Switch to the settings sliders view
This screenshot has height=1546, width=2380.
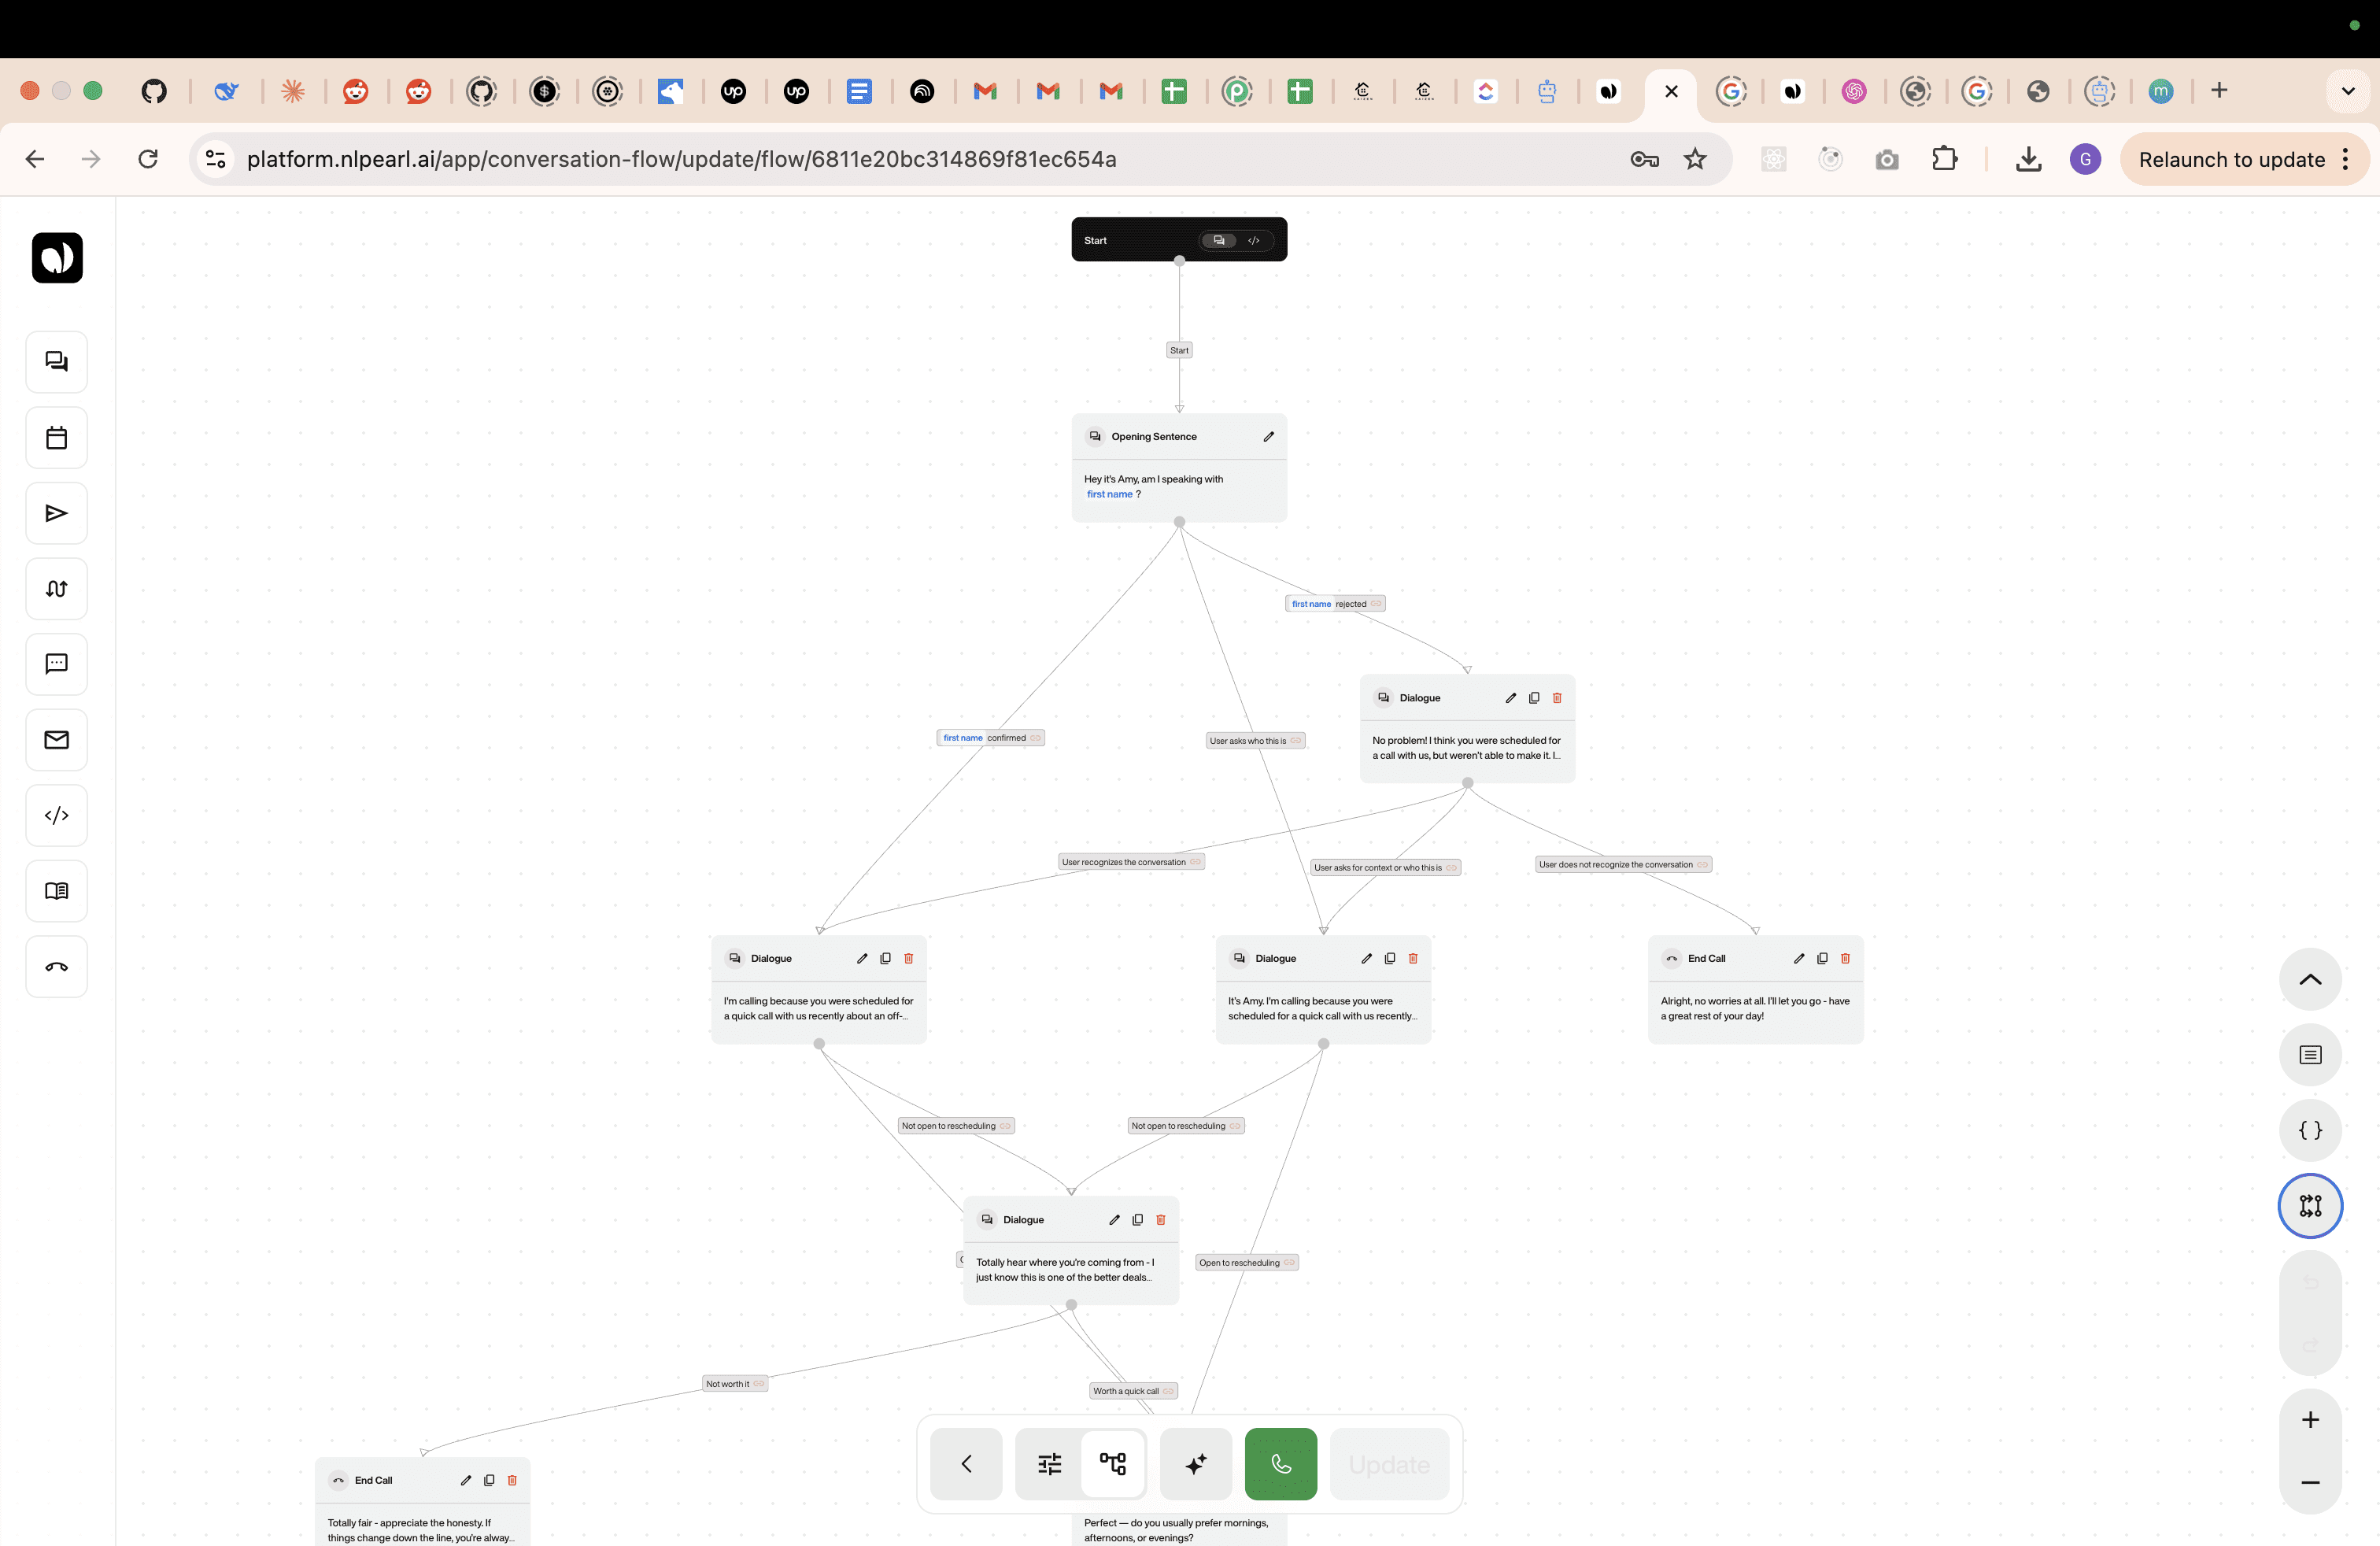click(1049, 1464)
